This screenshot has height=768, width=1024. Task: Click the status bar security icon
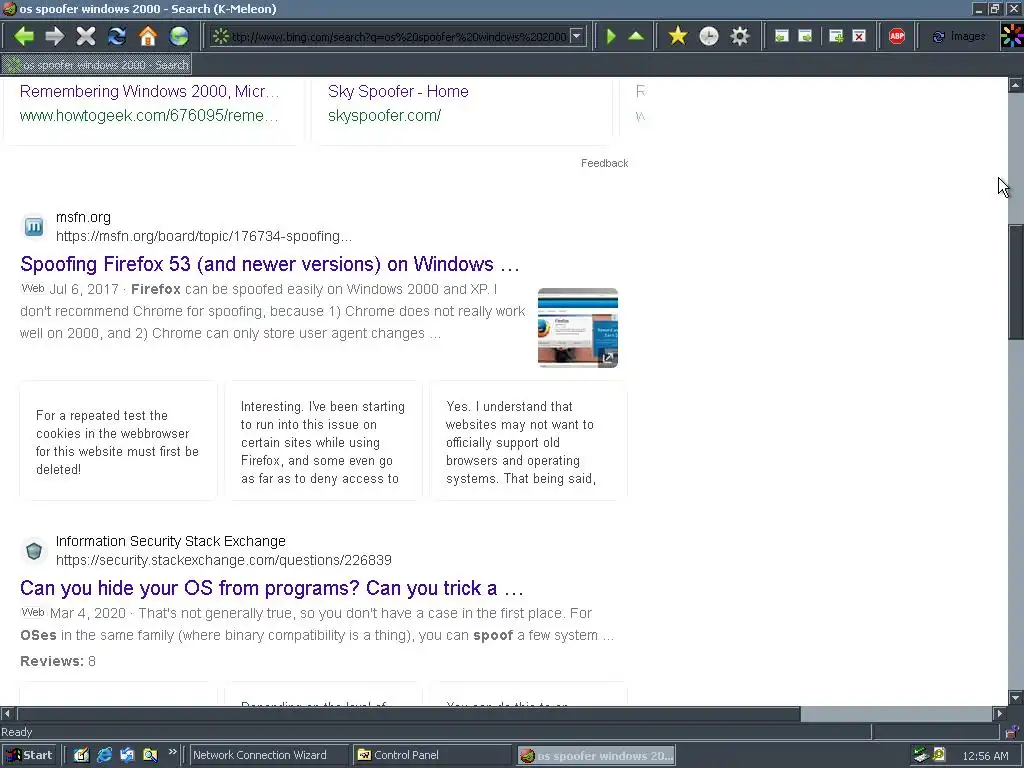coord(1012,732)
